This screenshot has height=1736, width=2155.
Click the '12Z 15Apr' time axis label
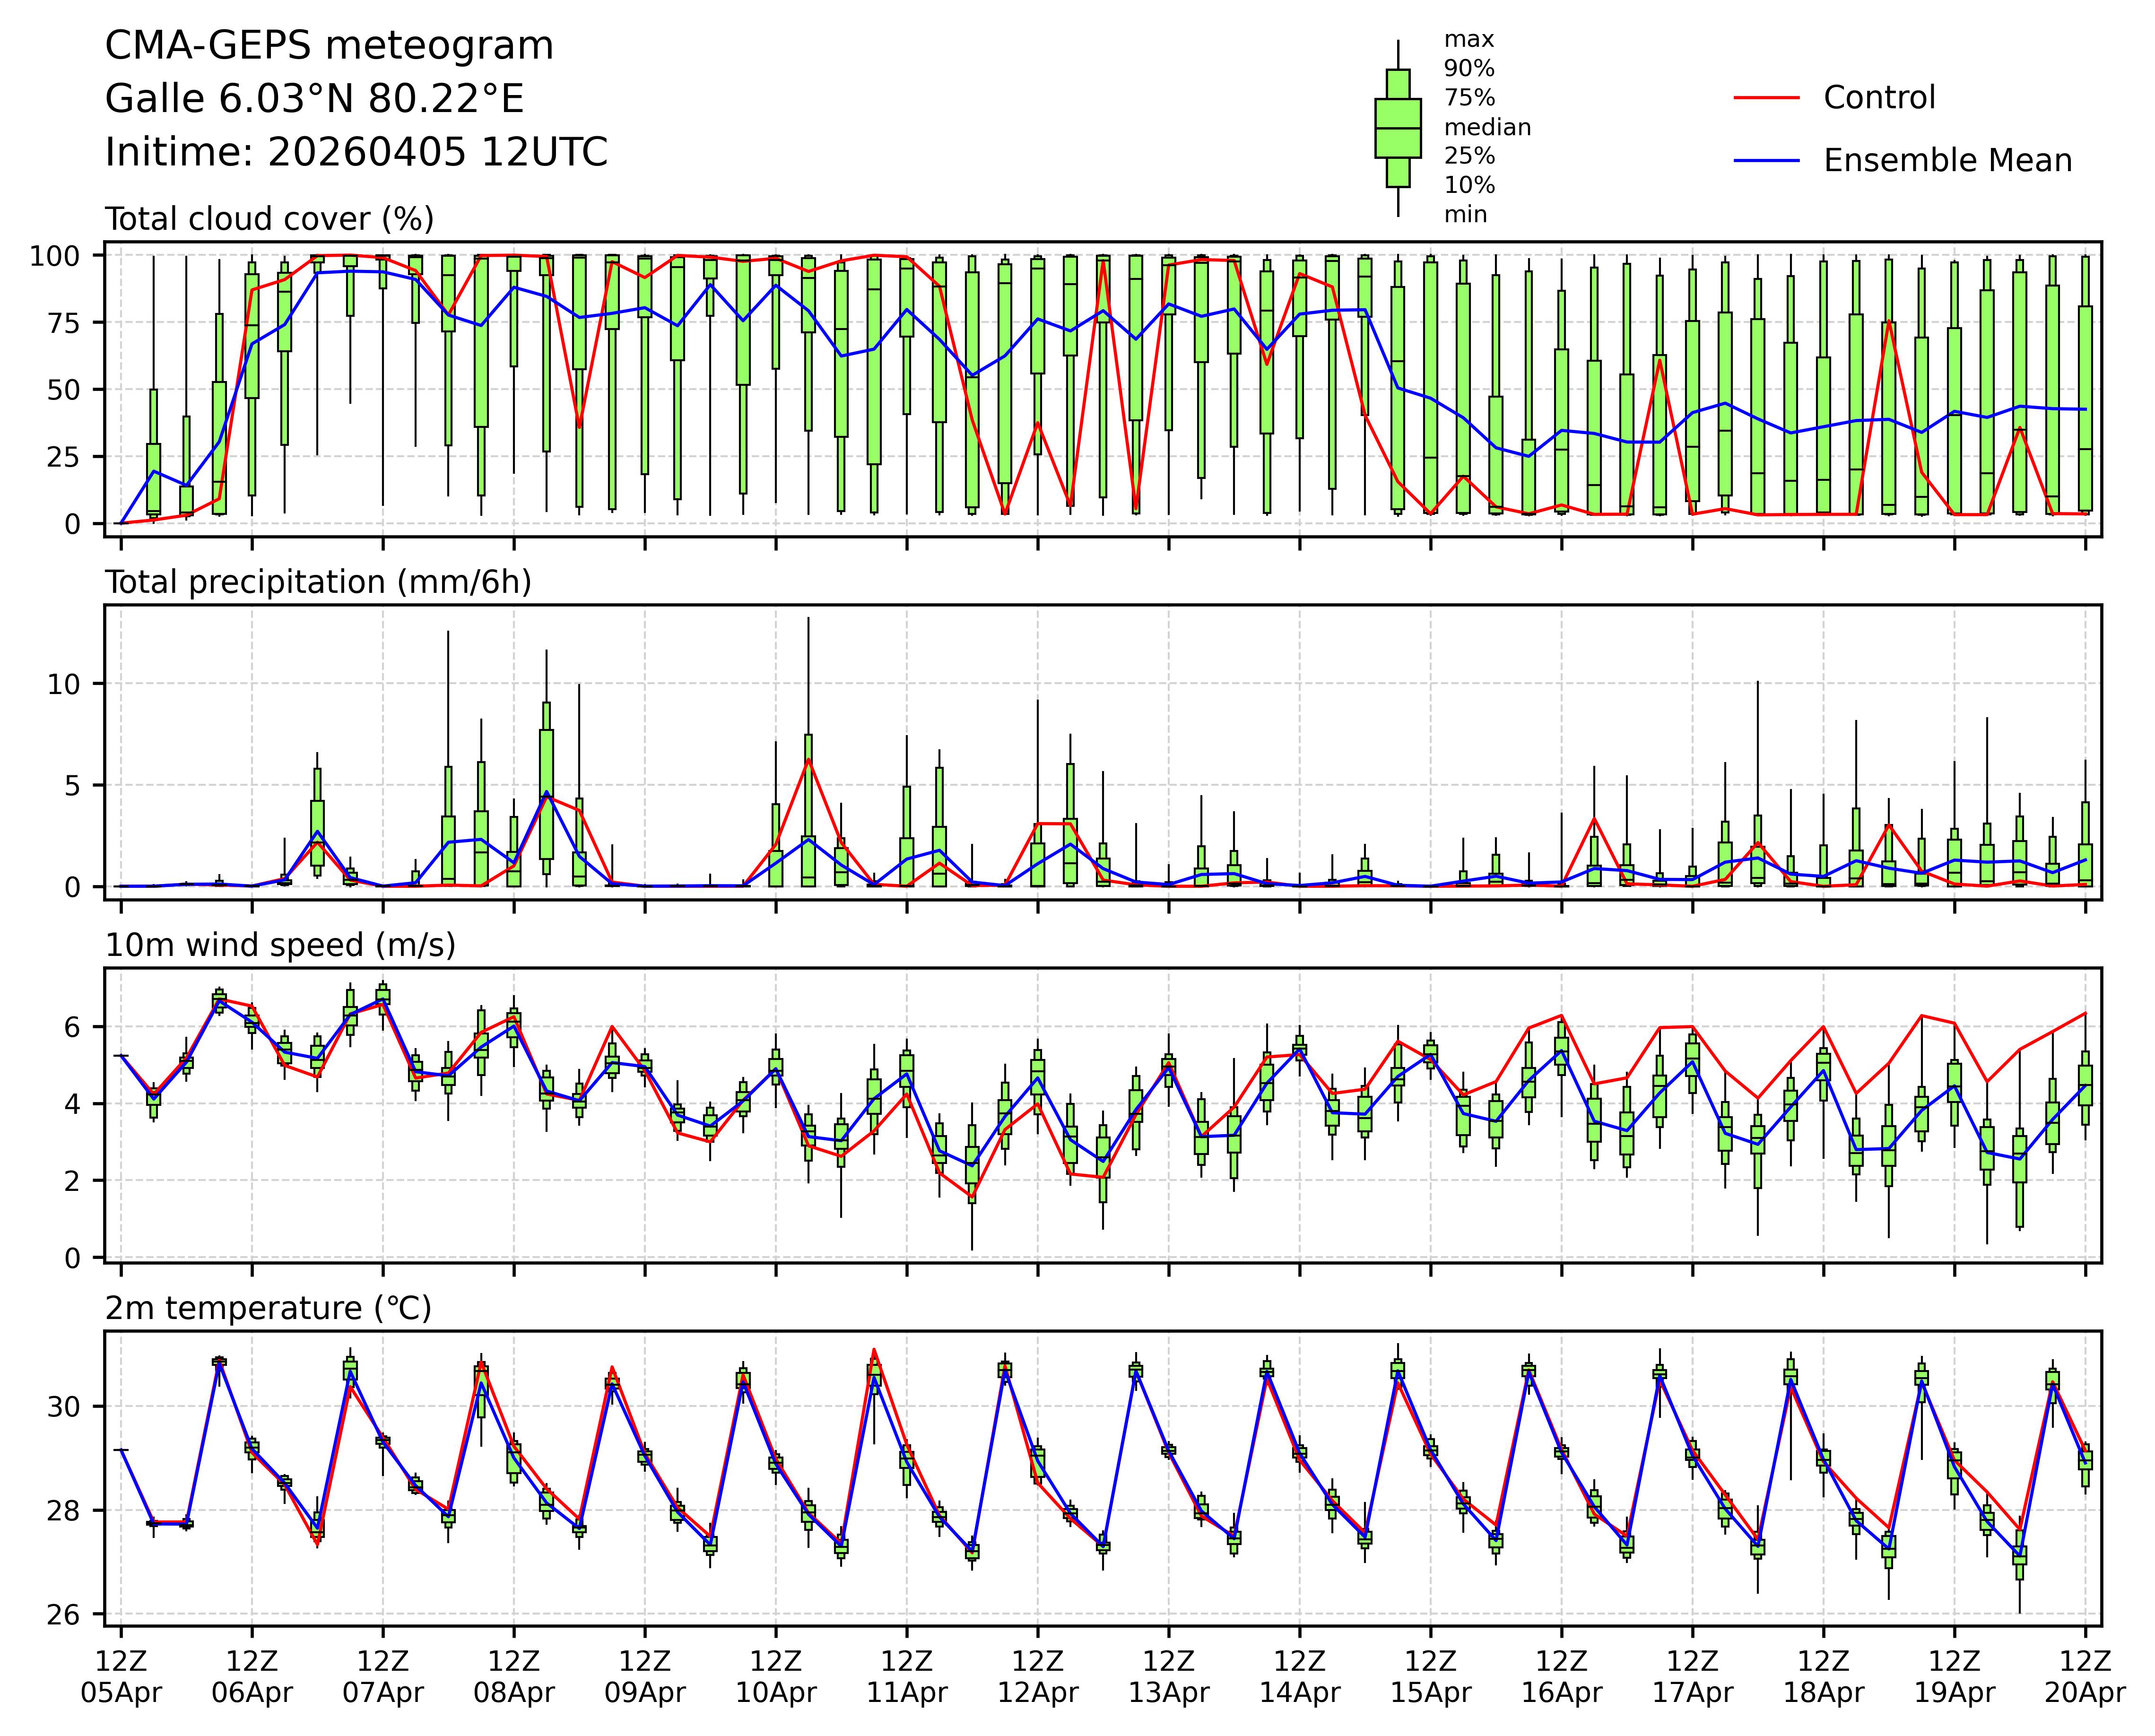(x=1430, y=1677)
